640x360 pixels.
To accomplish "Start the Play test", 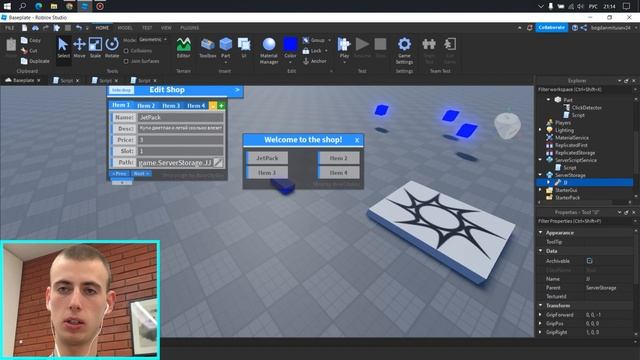I will tap(344, 44).
